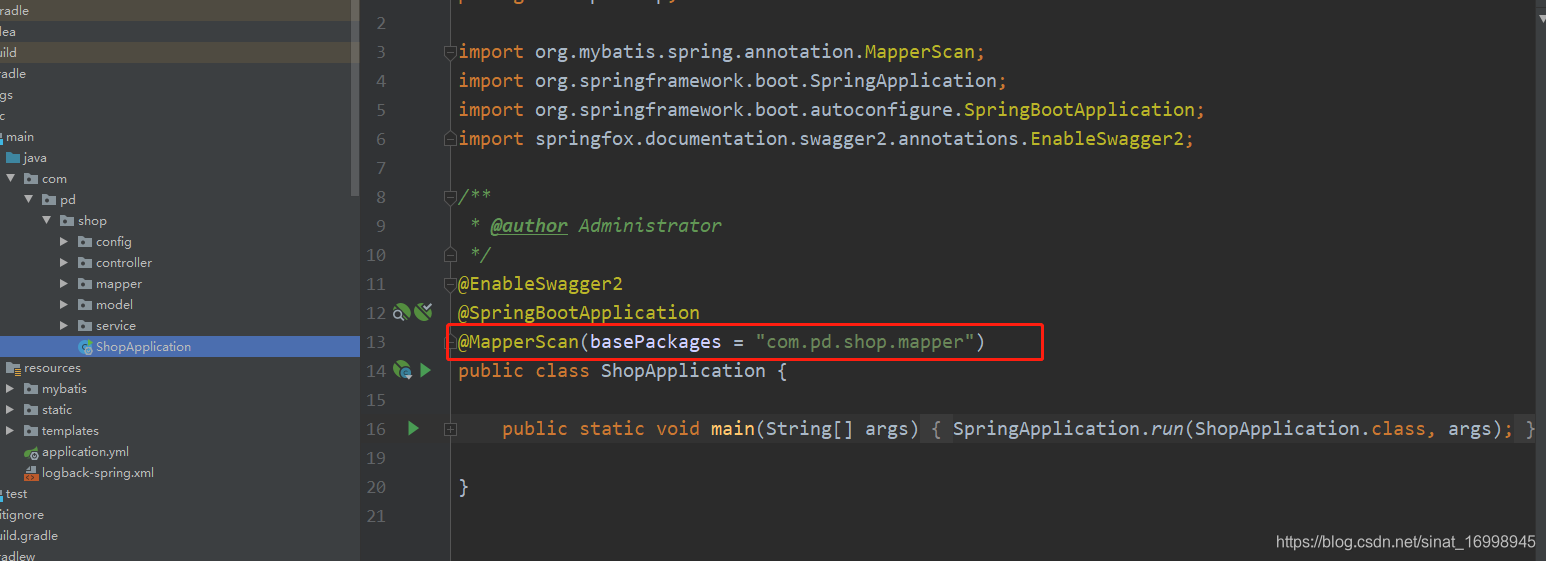Collapse the Javadoc comment fold marker, line 8

click(x=451, y=197)
